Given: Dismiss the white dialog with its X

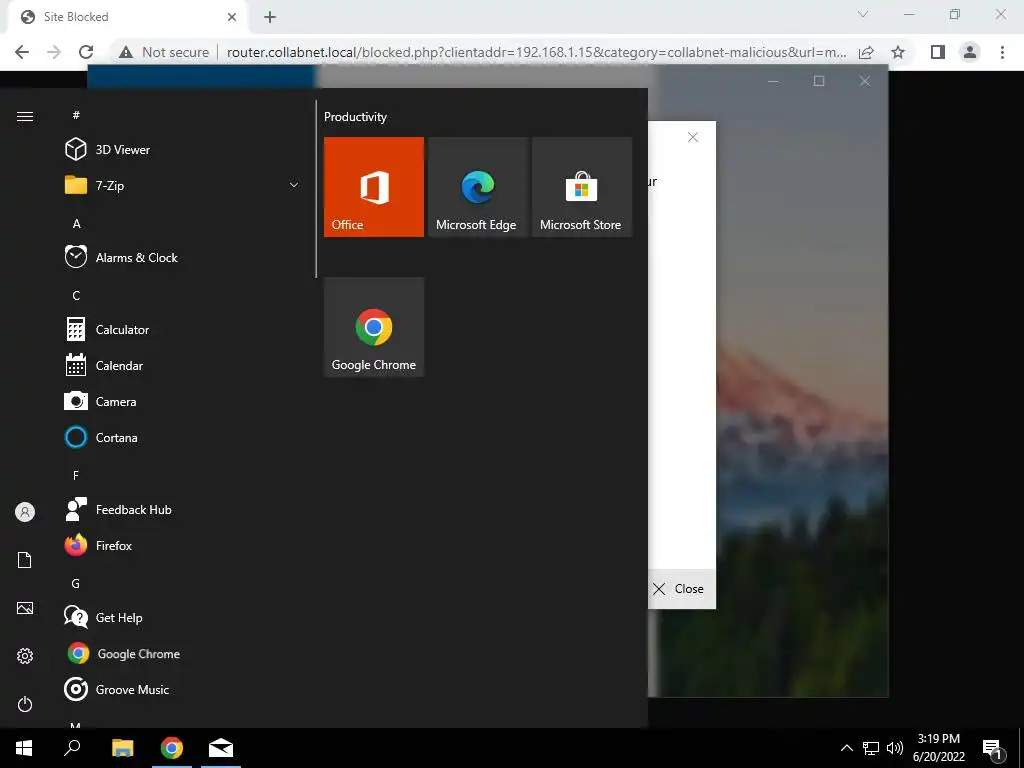Looking at the screenshot, I should click(693, 137).
